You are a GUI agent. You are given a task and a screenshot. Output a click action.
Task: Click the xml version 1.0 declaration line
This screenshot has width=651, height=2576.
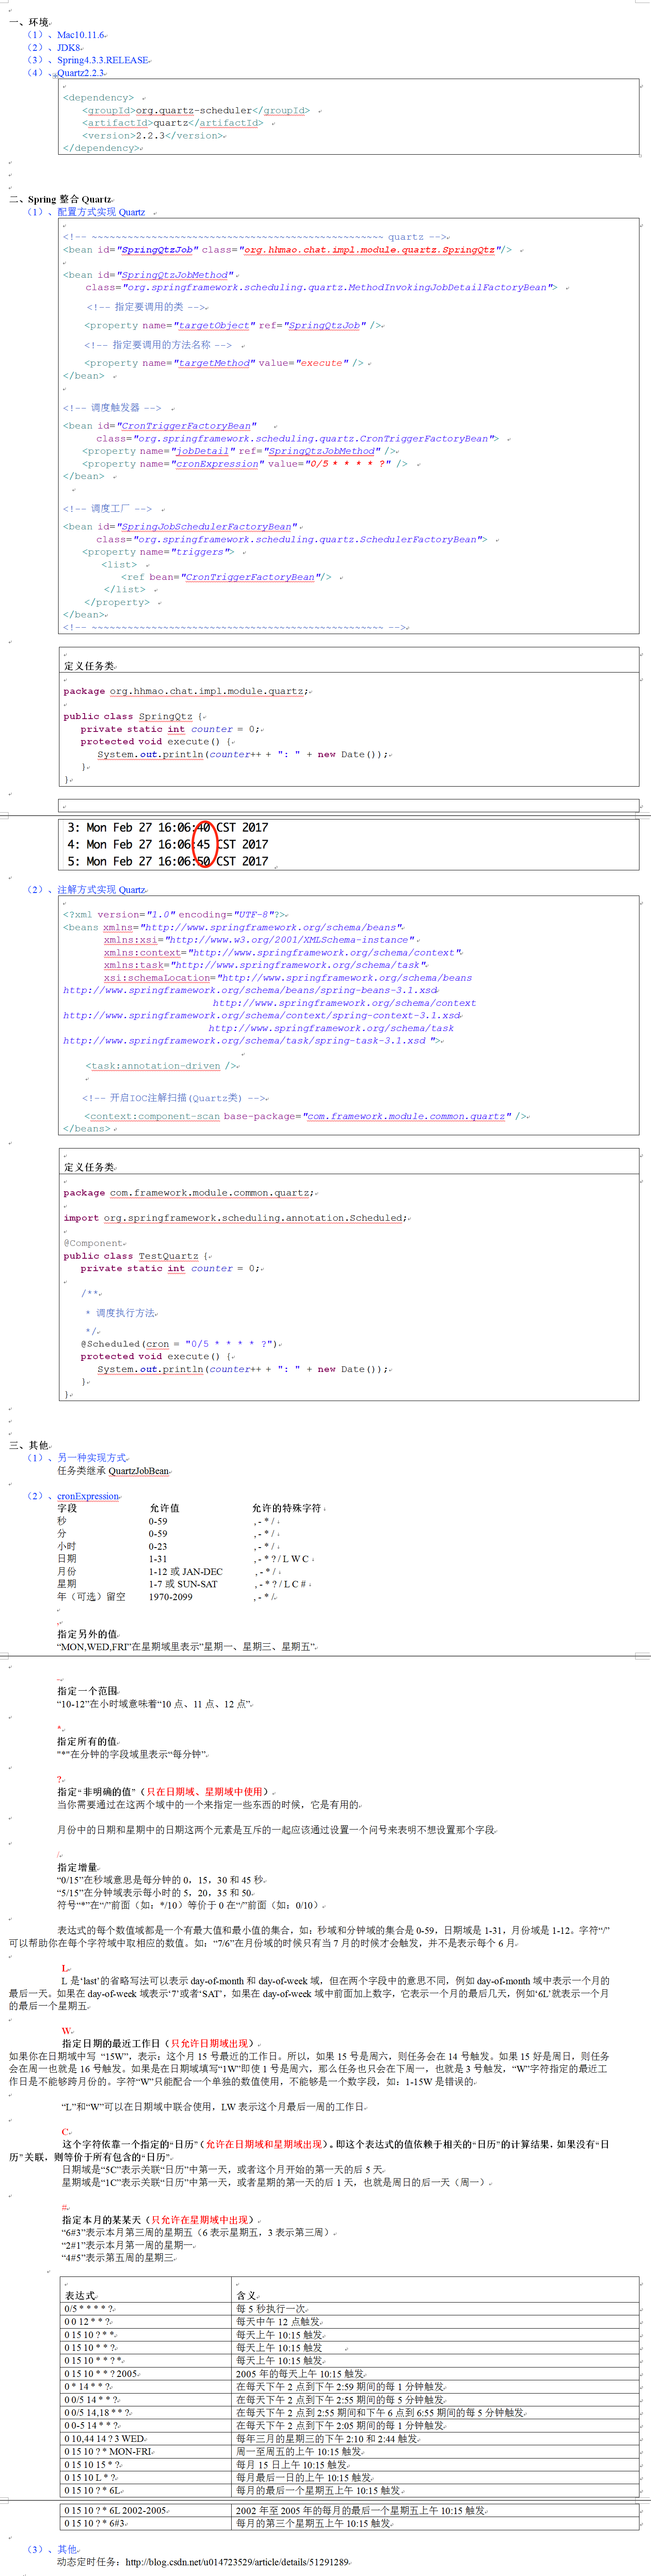click(x=175, y=915)
